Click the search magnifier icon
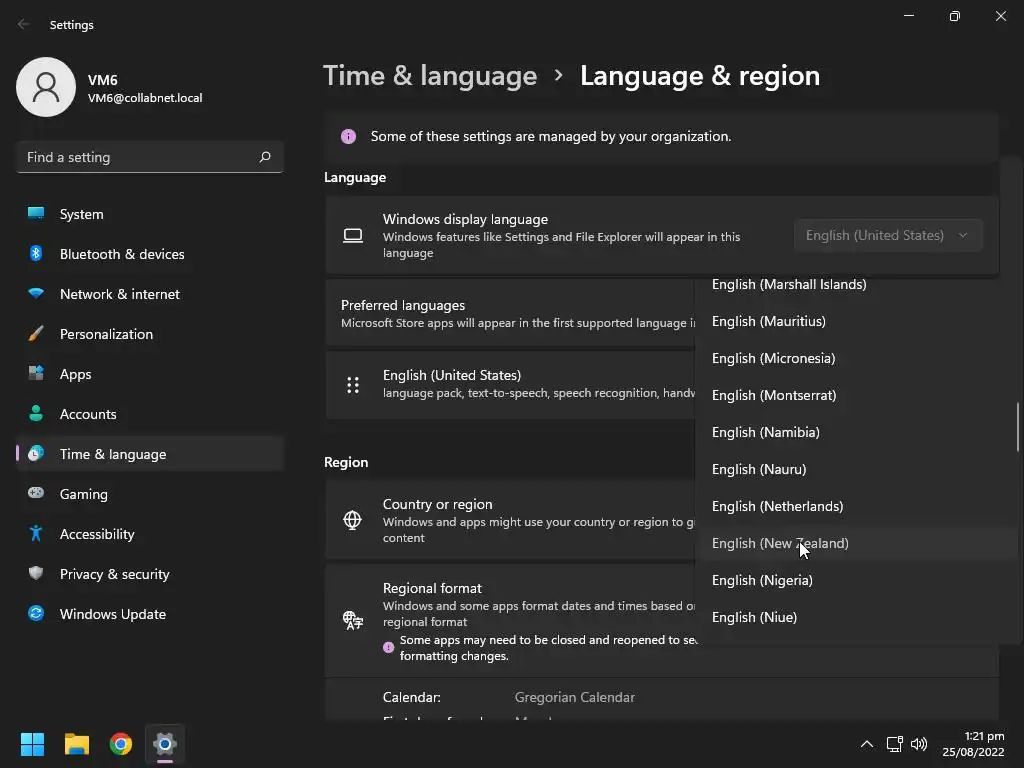The height and width of the screenshot is (768, 1024). pos(264,157)
